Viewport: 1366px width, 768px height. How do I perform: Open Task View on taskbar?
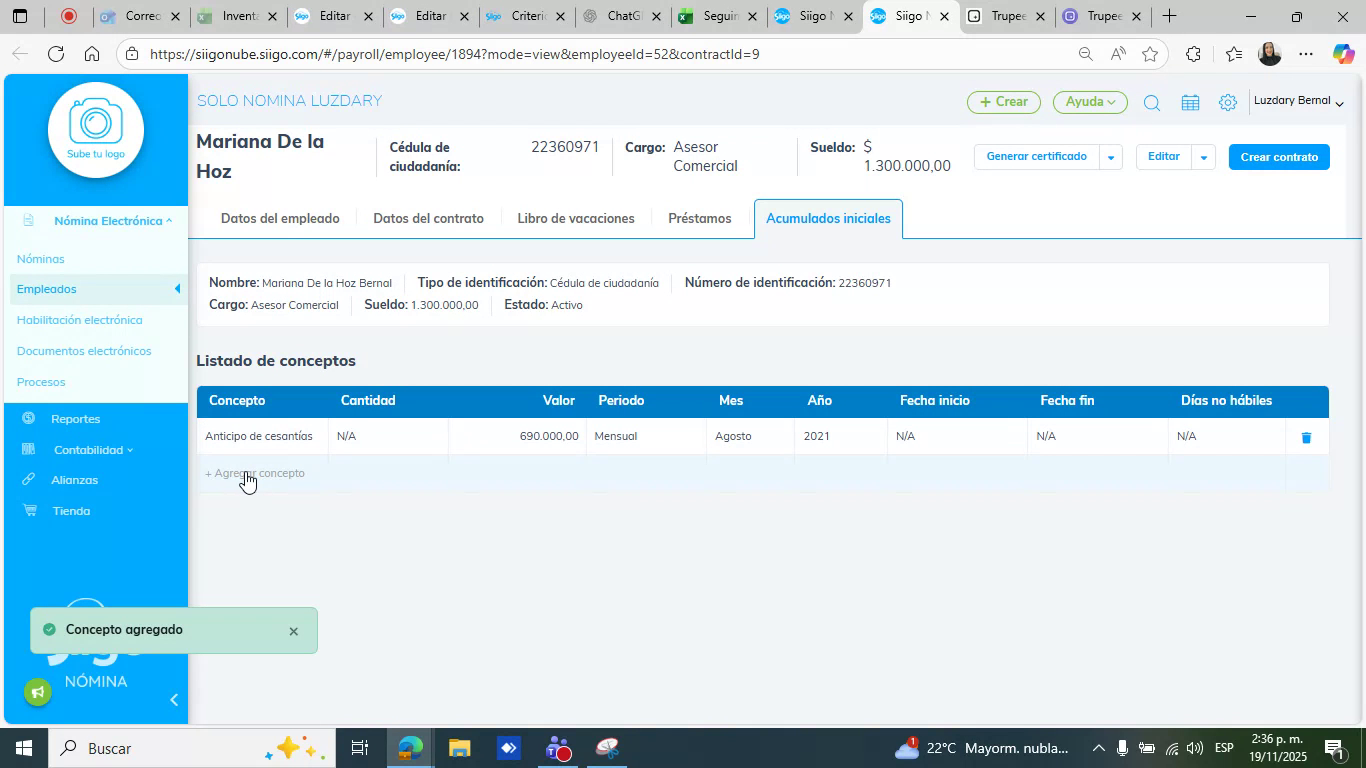coord(360,748)
